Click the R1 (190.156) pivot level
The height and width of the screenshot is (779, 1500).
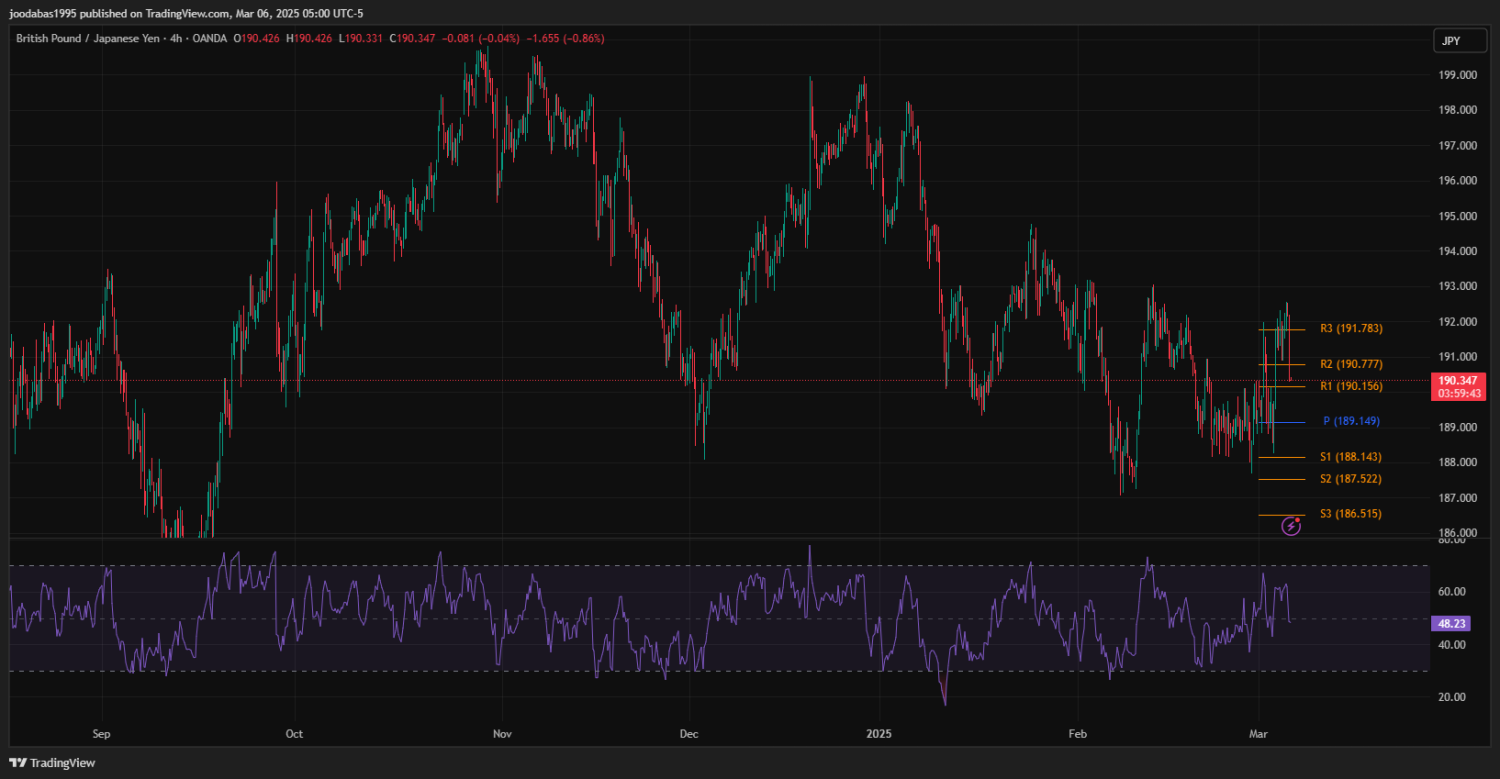[x=1351, y=386]
